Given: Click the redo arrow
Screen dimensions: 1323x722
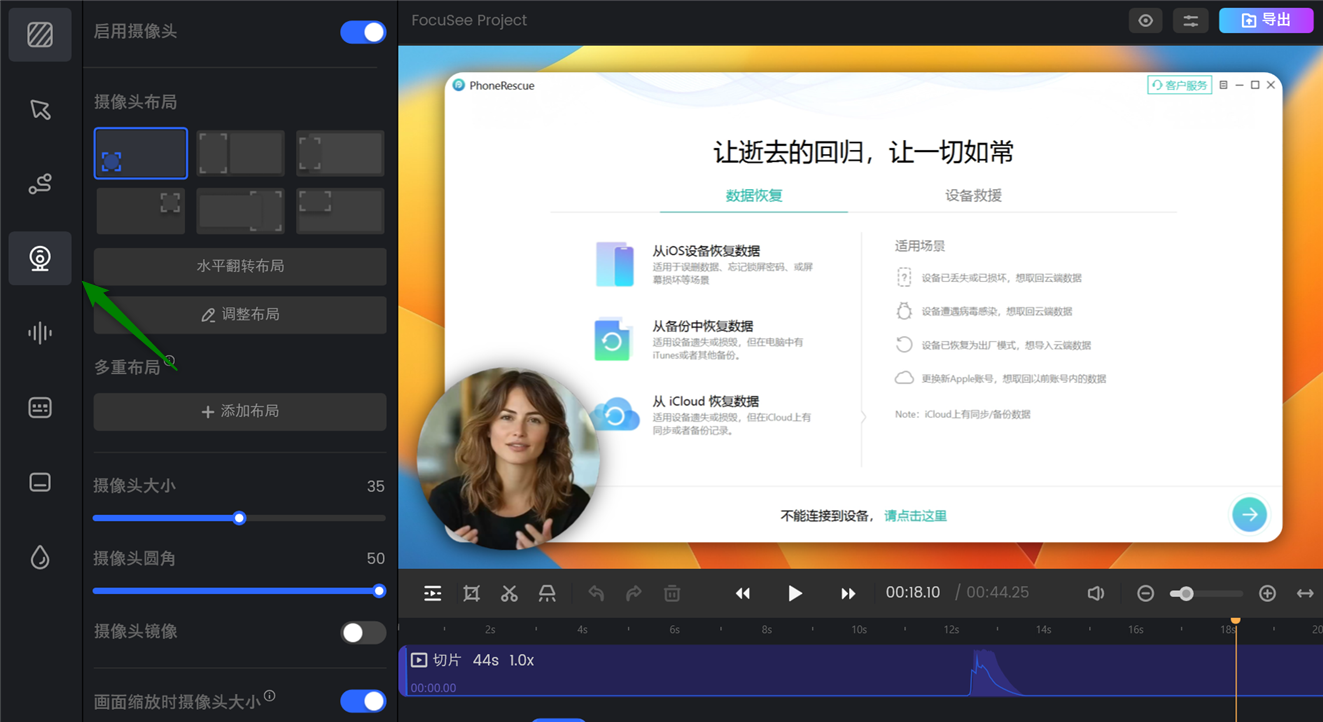Looking at the screenshot, I should tap(634, 593).
